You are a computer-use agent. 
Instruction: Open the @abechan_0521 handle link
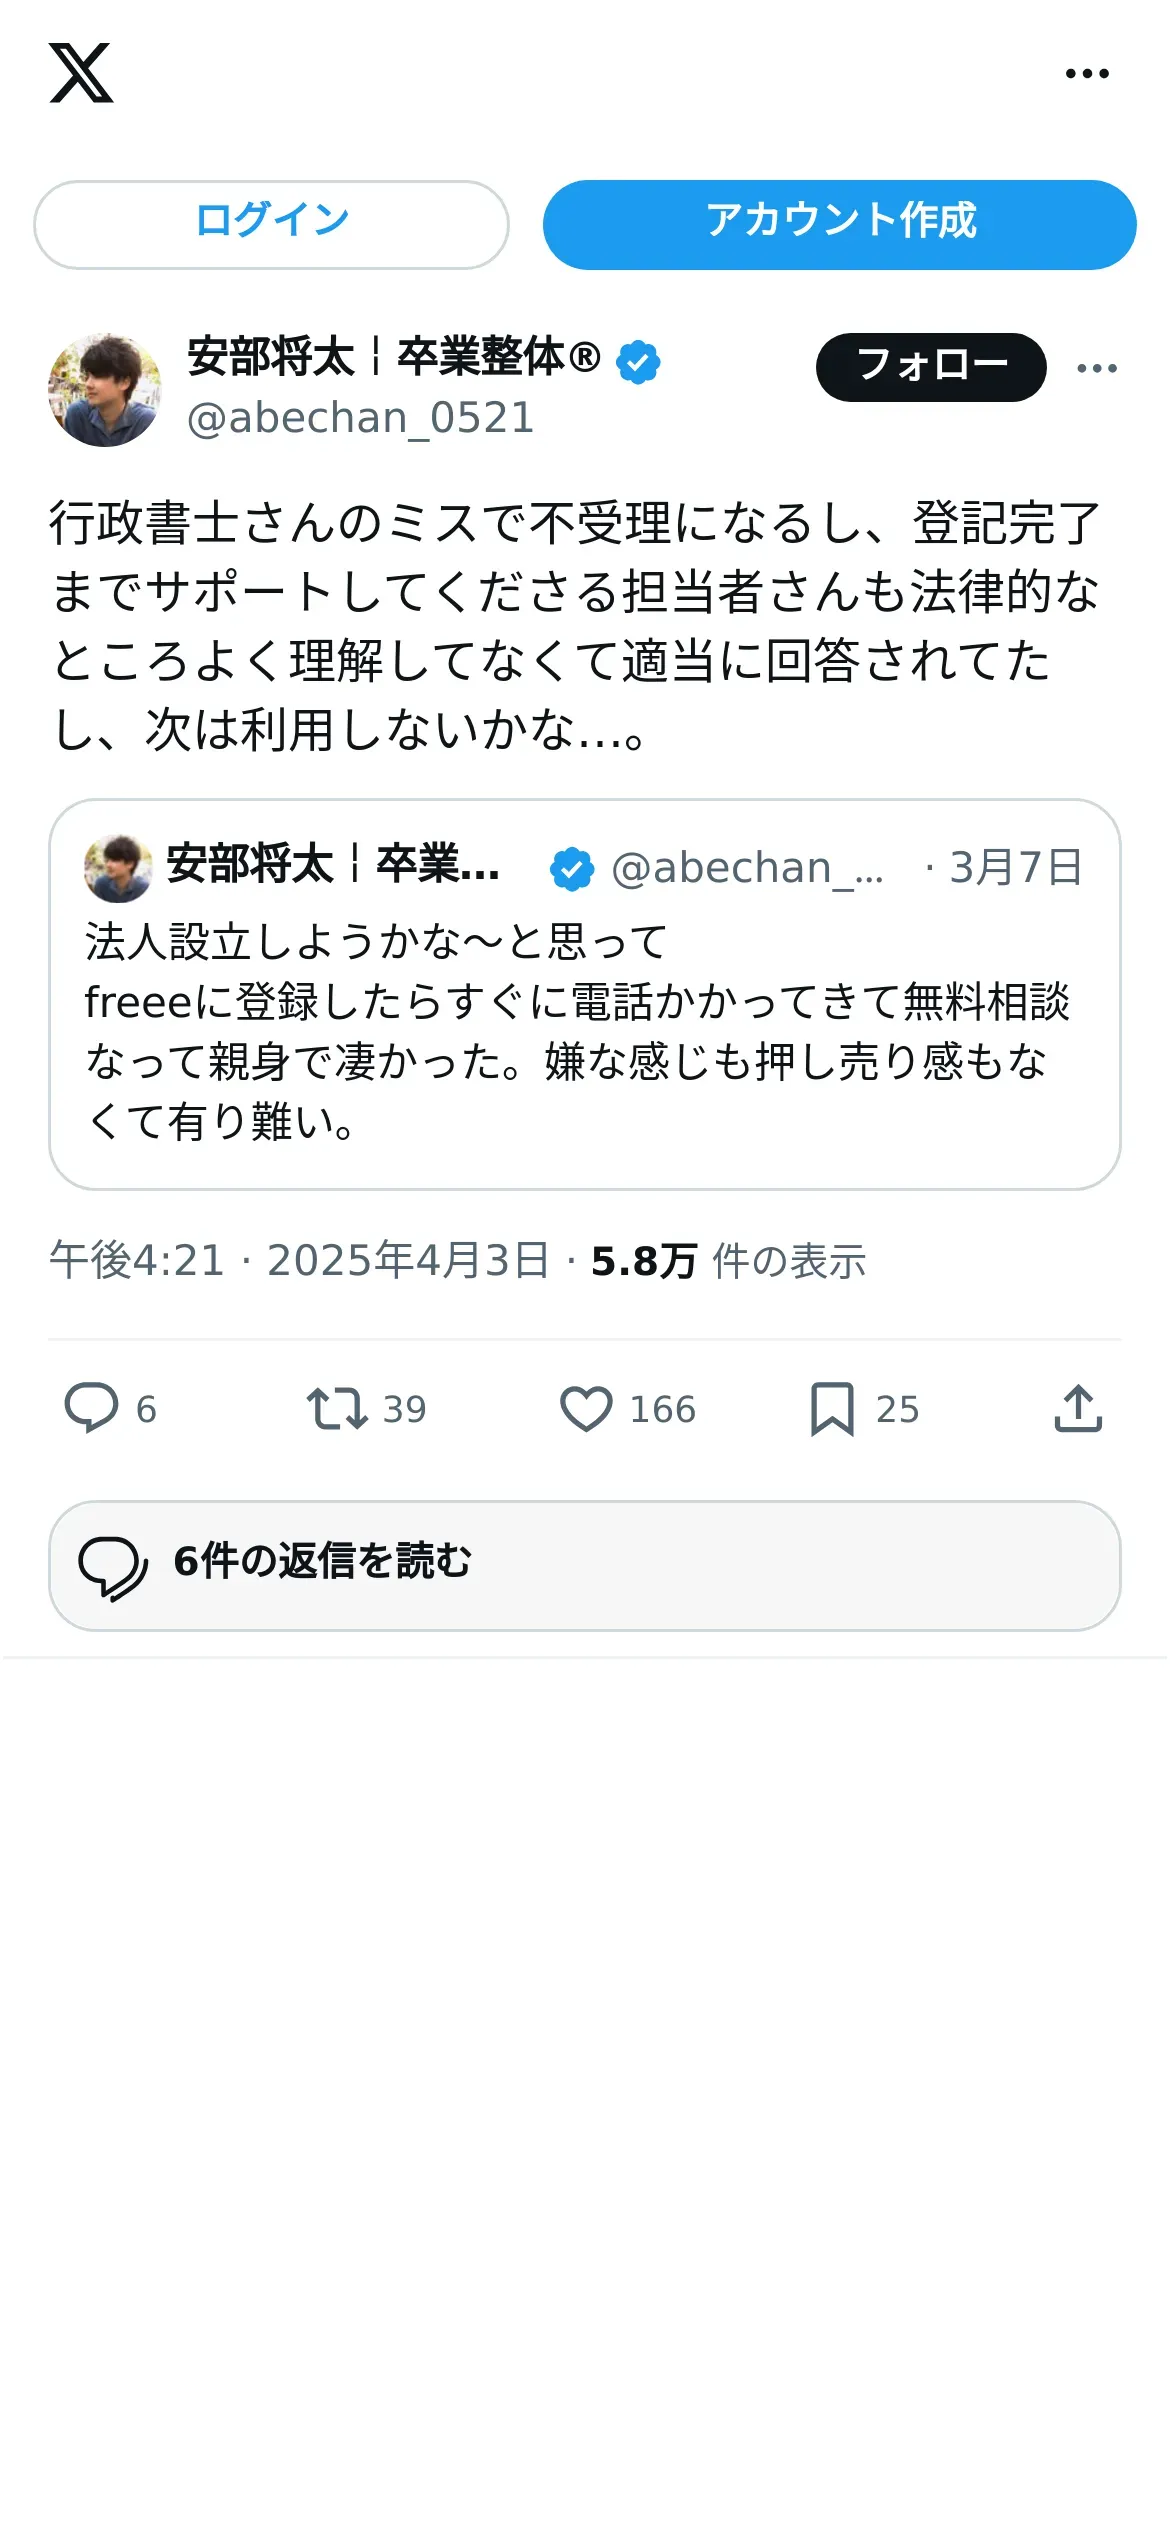click(x=360, y=418)
